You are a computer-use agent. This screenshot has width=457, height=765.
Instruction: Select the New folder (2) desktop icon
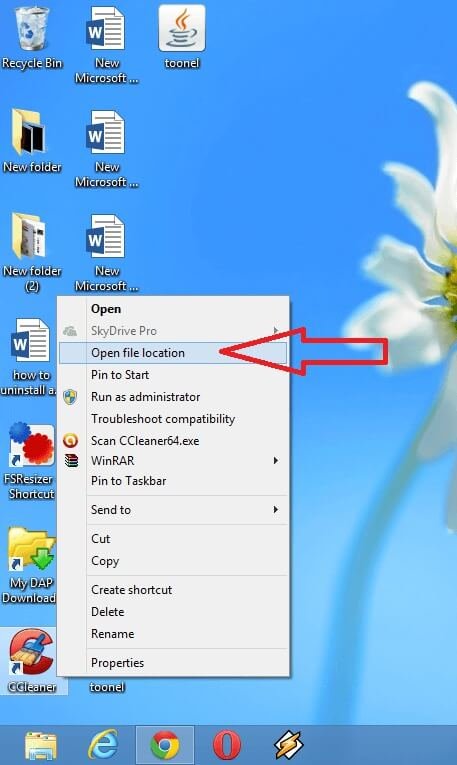(x=32, y=253)
